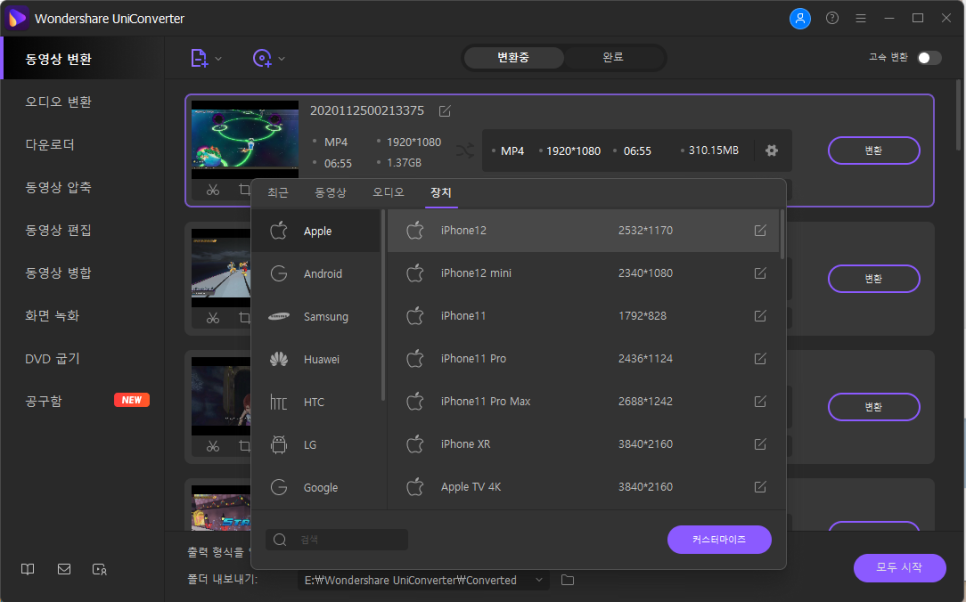Open output settings gear for first video
Screen dimensions: 966x602
pyautogui.click(x=771, y=150)
